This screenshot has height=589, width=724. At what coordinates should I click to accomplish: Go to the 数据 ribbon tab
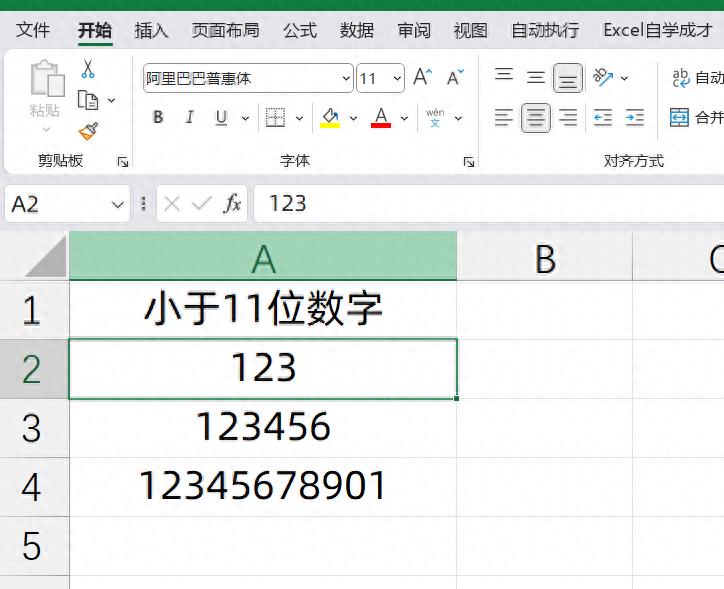click(x=357, y=30)
